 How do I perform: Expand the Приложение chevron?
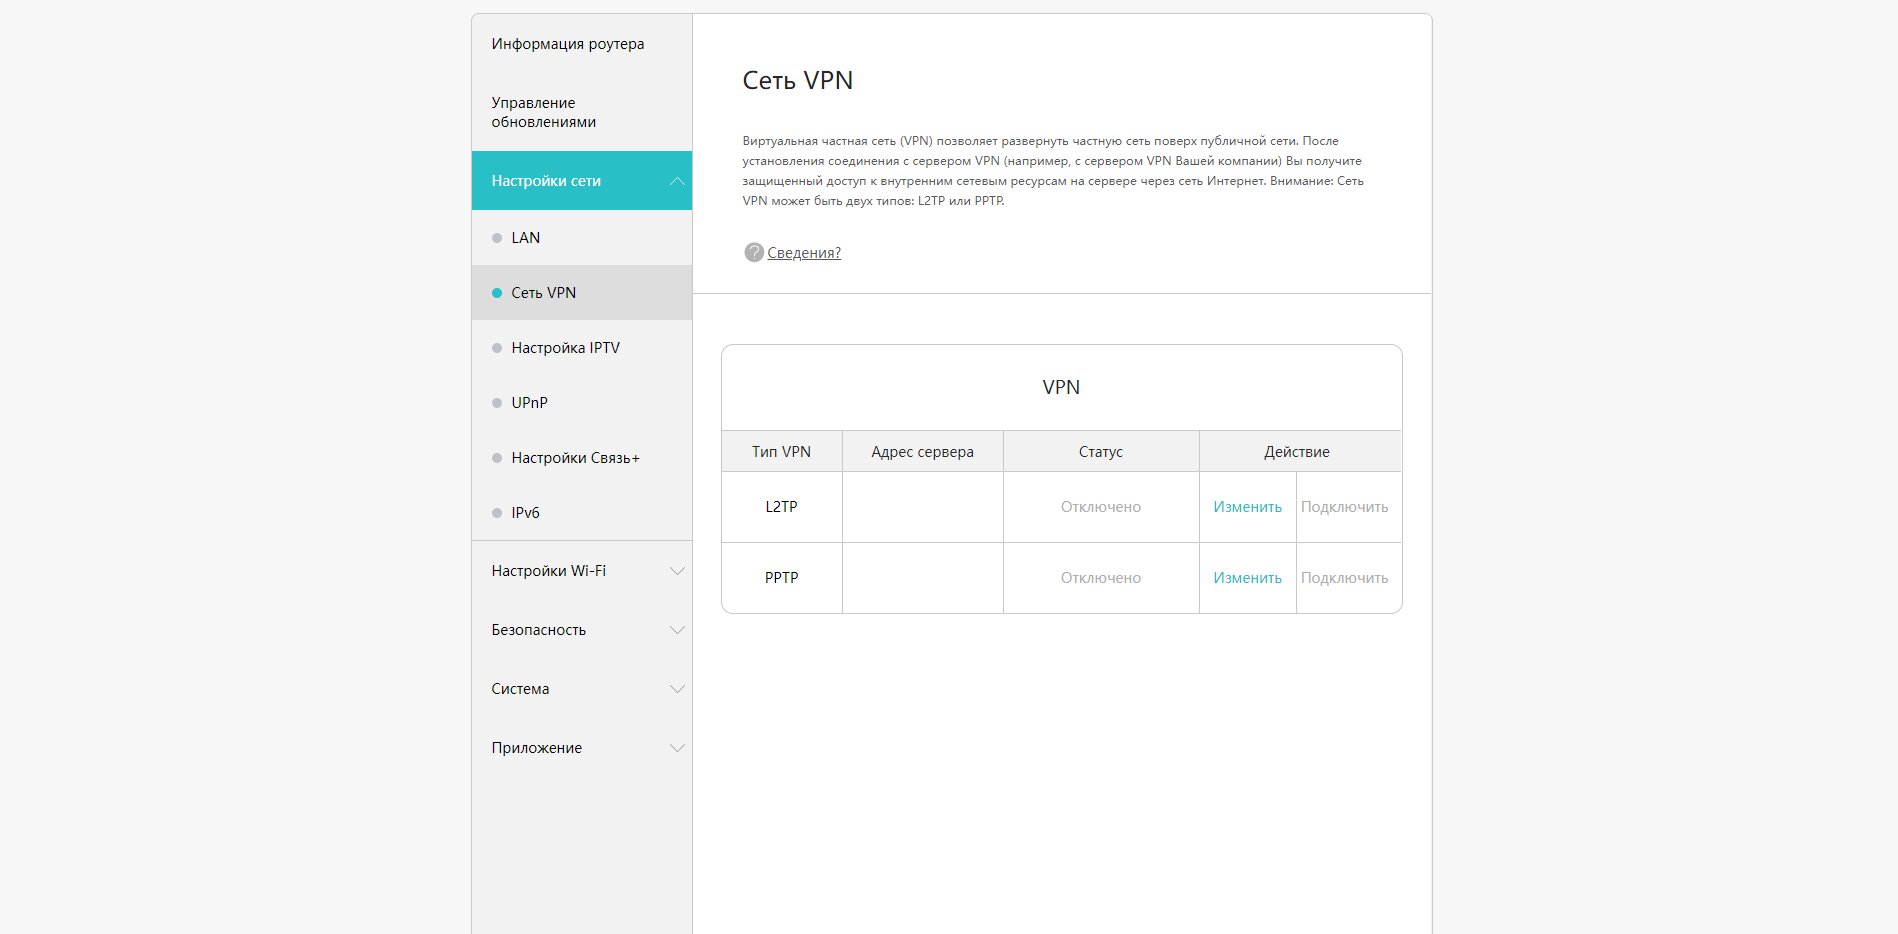tap(677, 748)
